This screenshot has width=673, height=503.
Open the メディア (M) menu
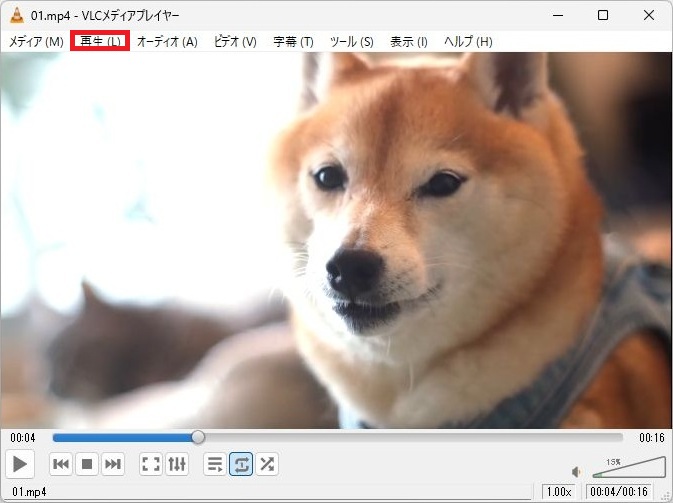point(36,42)
